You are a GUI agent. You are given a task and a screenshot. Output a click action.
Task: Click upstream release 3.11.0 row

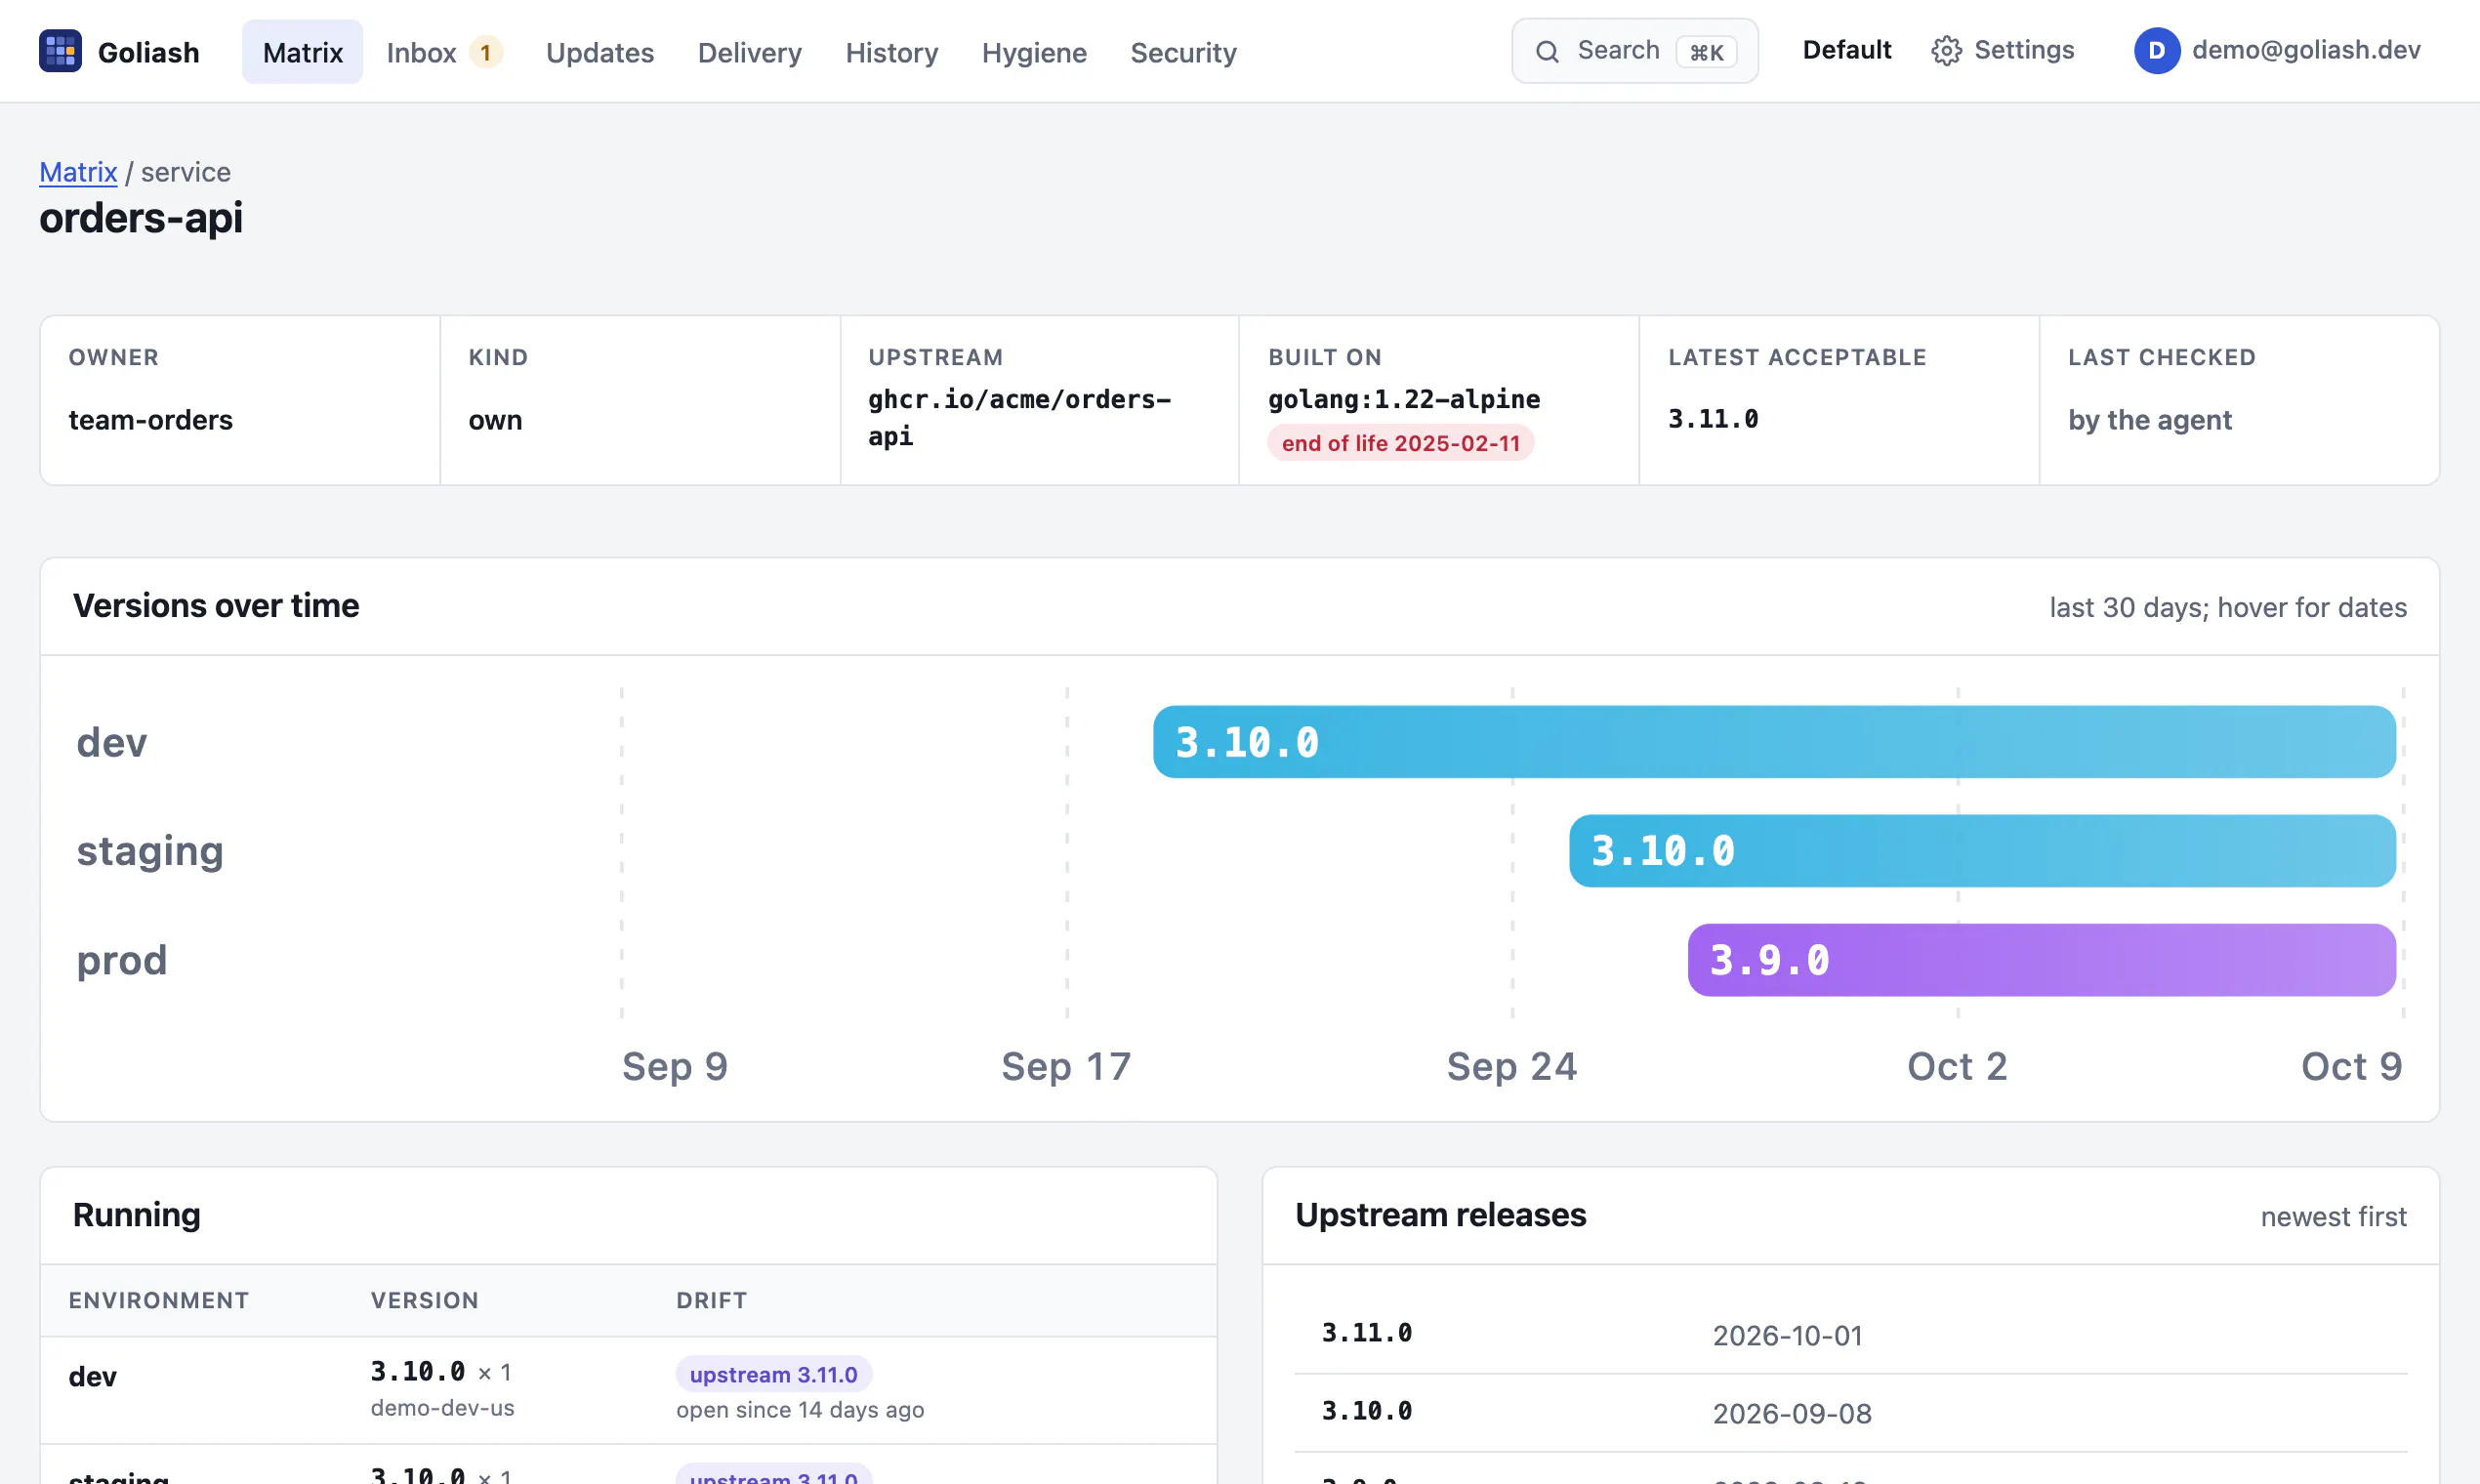1850,1335
